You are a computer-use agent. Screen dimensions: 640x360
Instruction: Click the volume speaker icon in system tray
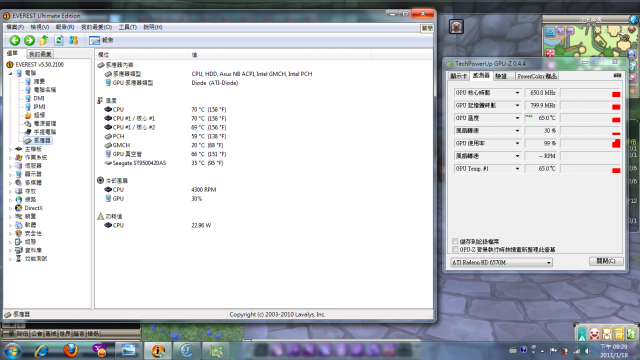[588, 351]
